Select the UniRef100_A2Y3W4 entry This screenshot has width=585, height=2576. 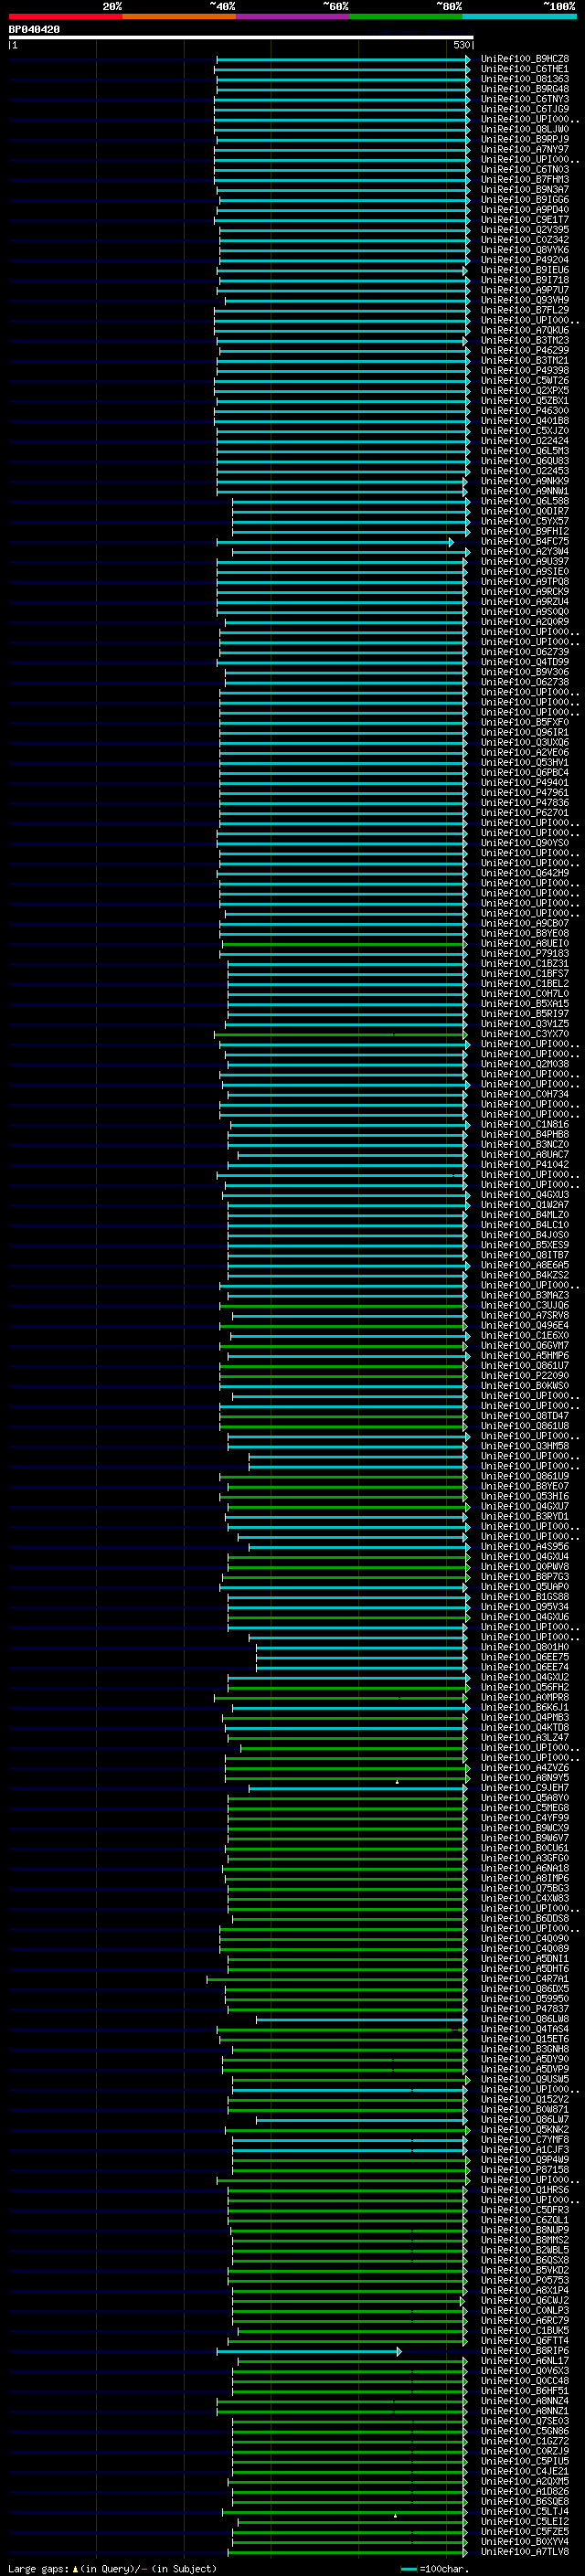coord(524,552)
